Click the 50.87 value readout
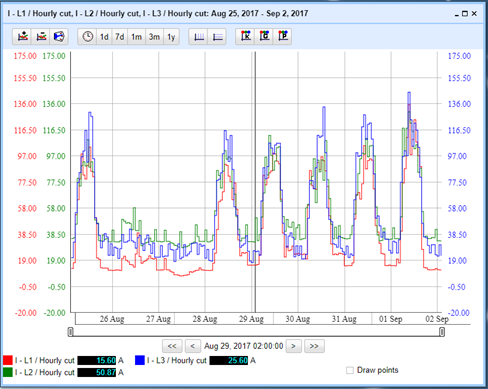 (x=97, y=372)
